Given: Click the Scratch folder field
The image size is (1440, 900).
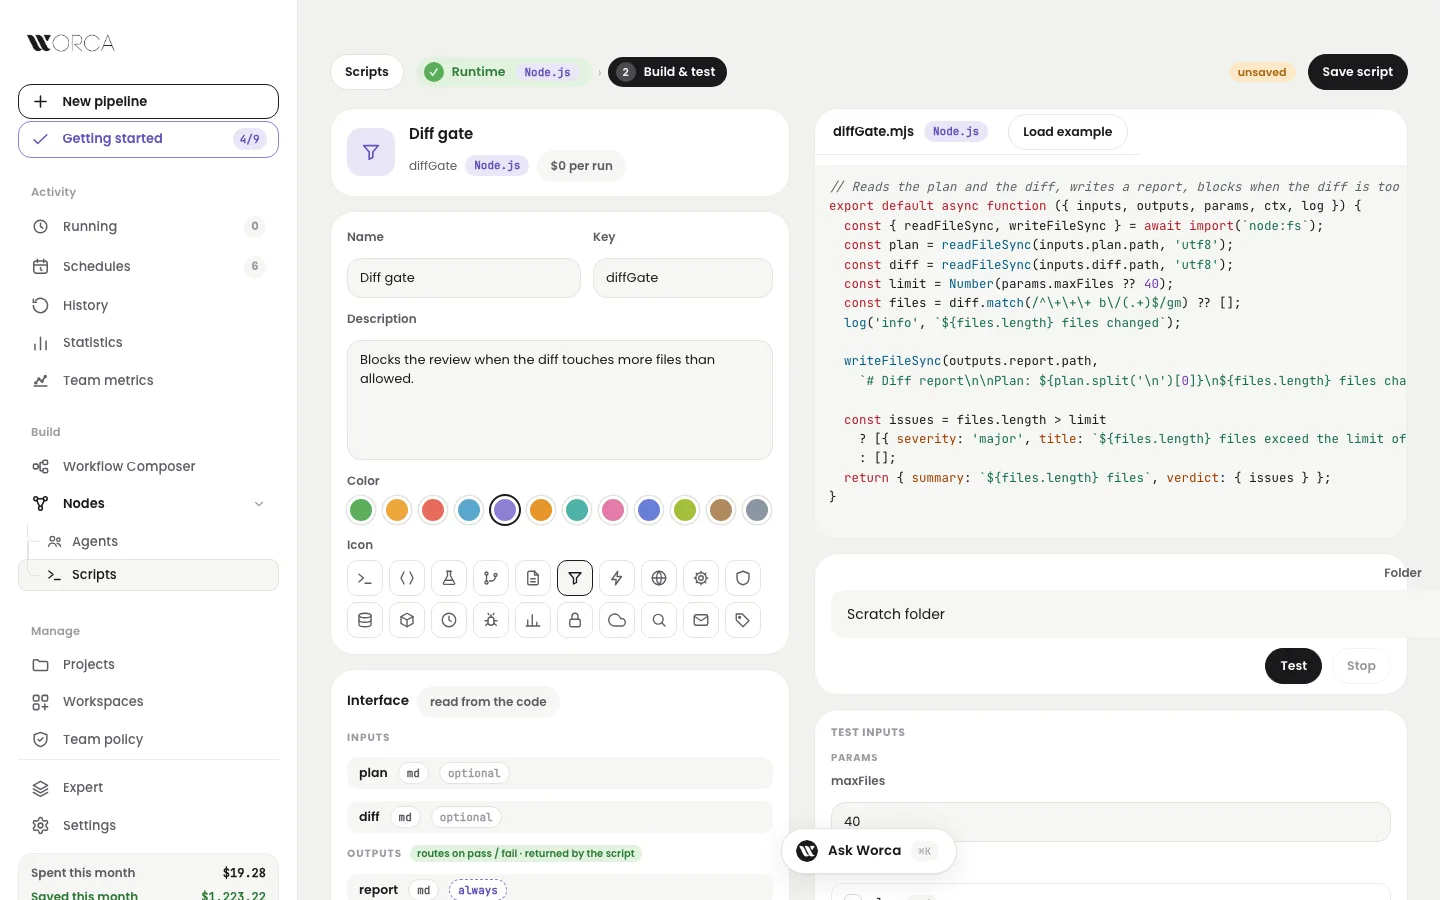Looking at the screenshot, I should 1135,614.
